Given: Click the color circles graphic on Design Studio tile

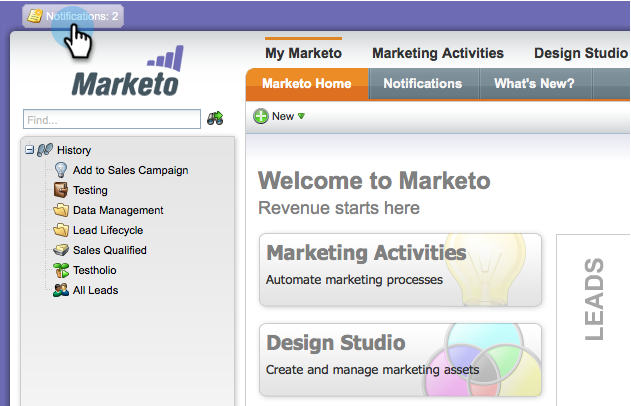Looking at the screenshot, I should pos(481,360).
